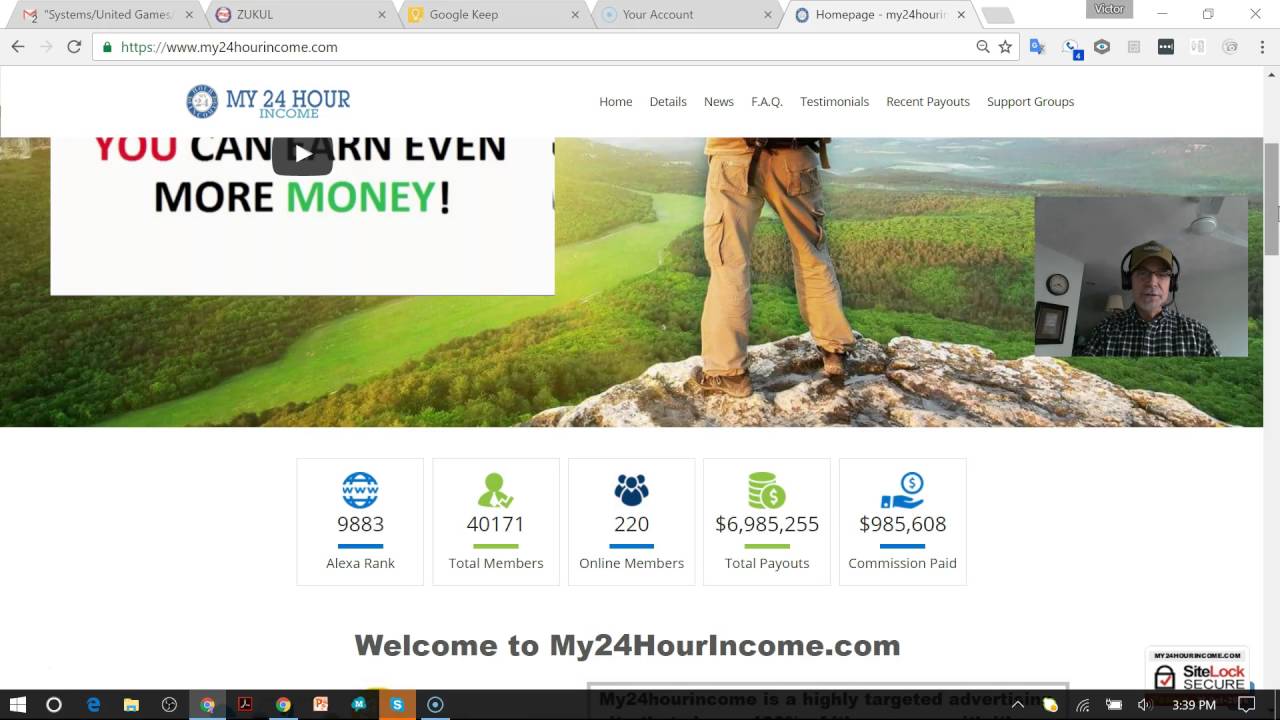The width and height of the screenshot is (1280, 720).
Task: Show hidden system tray icons
Action: point(1018,705)
